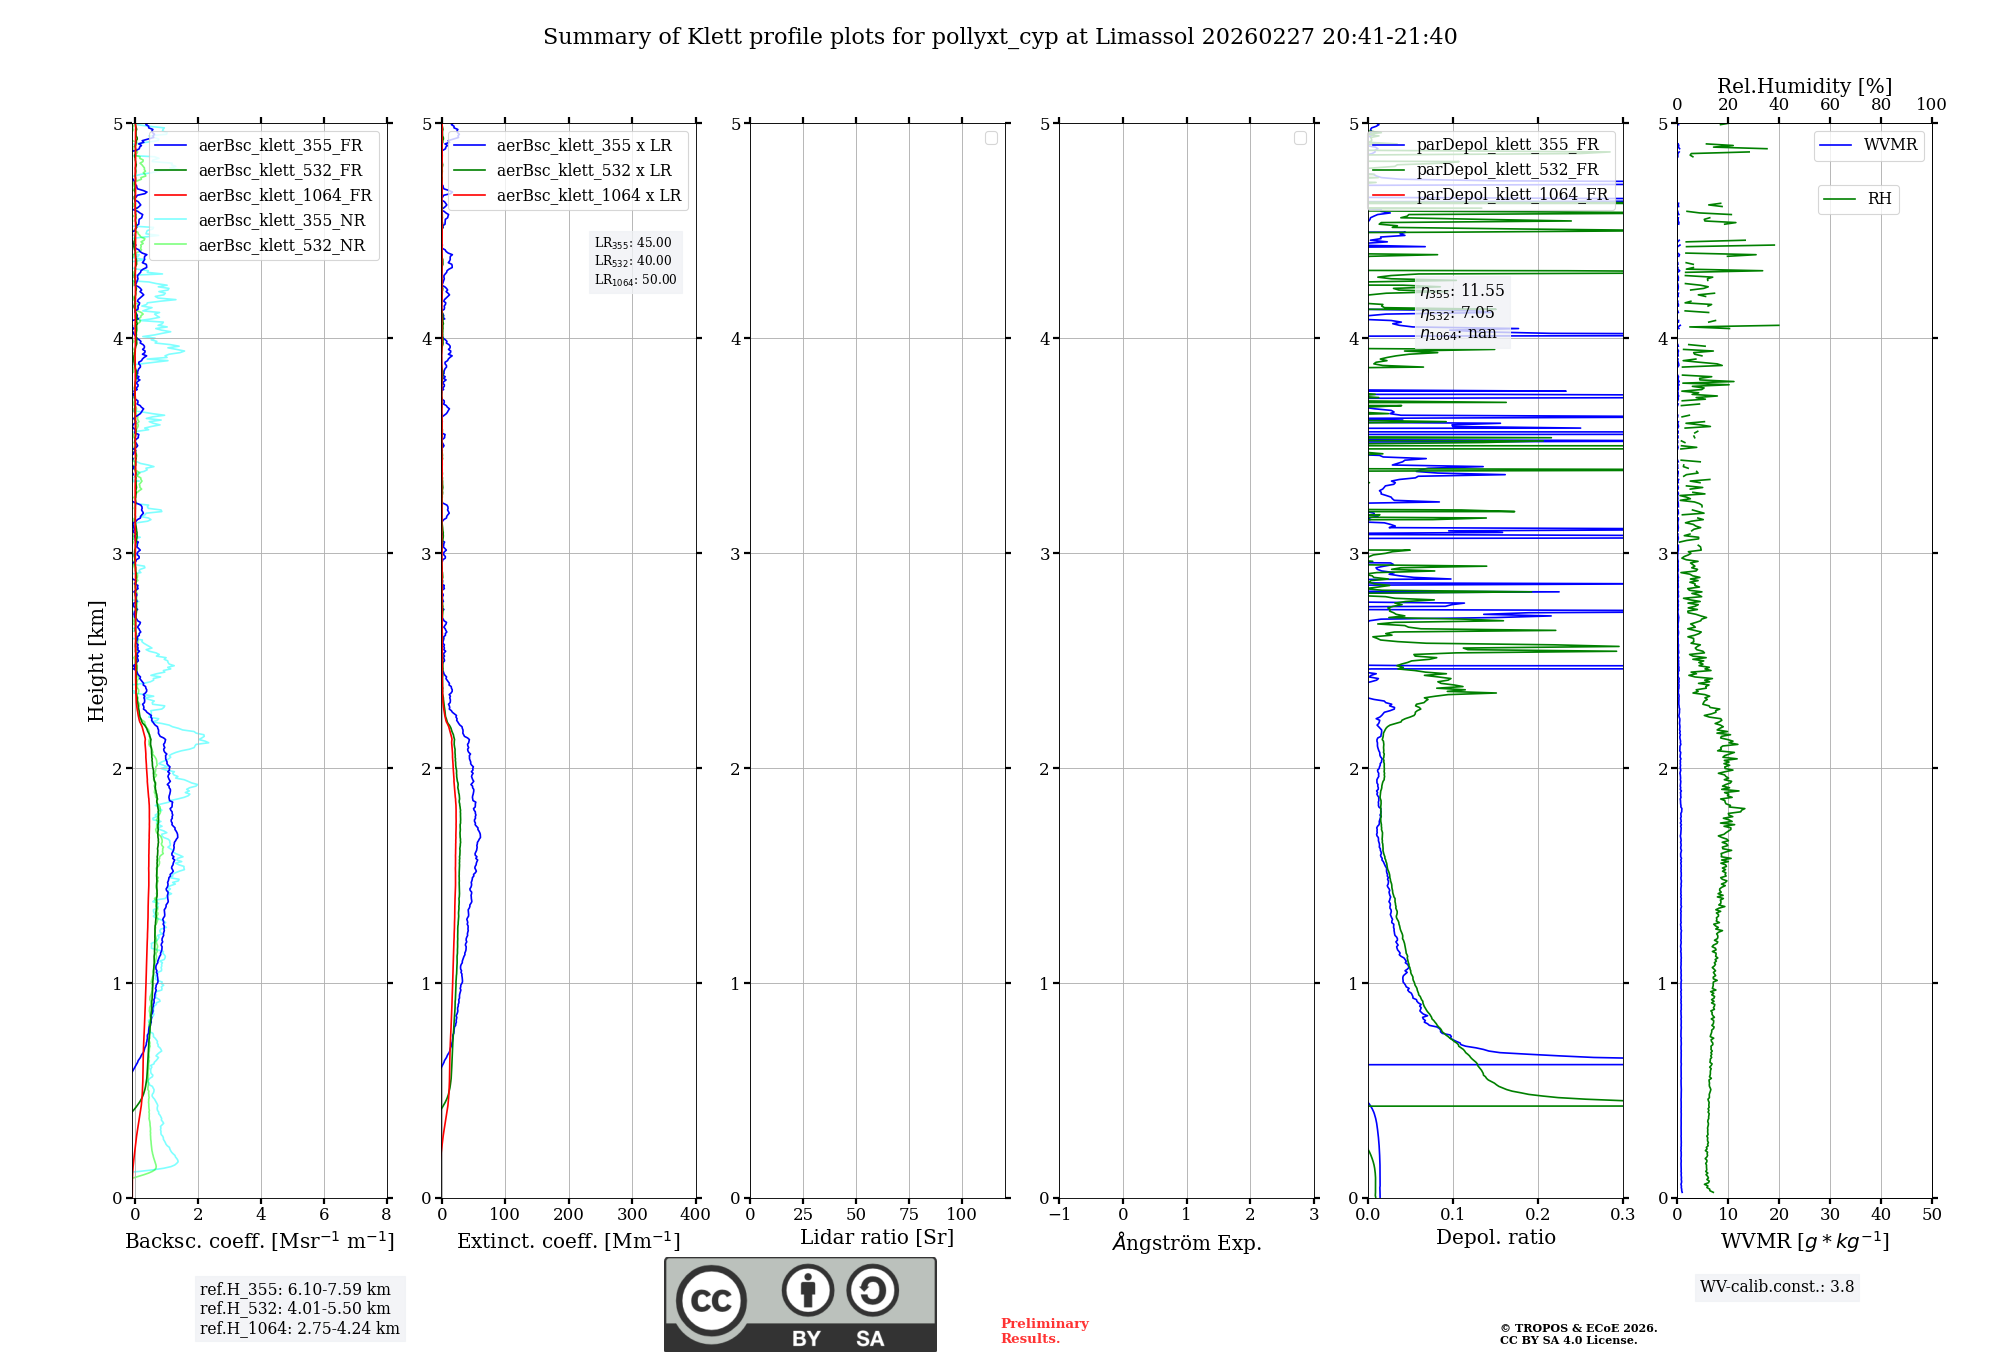
Task: Click the ShareAlike circular arrow icon
Action: [872, 1290]
